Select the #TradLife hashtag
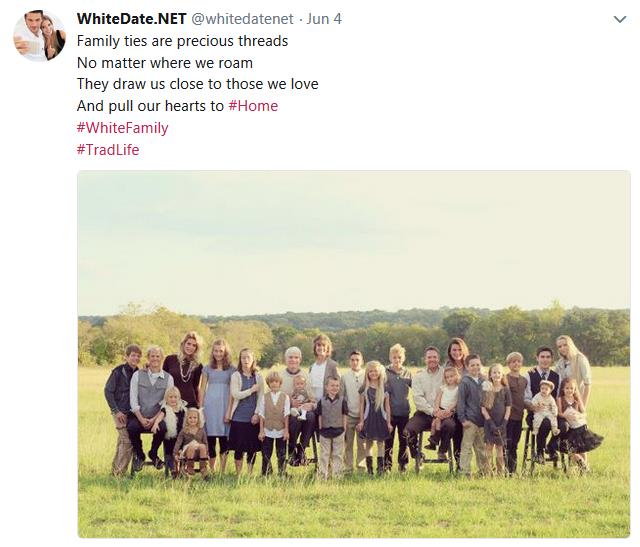 click(x=108, y=149)
